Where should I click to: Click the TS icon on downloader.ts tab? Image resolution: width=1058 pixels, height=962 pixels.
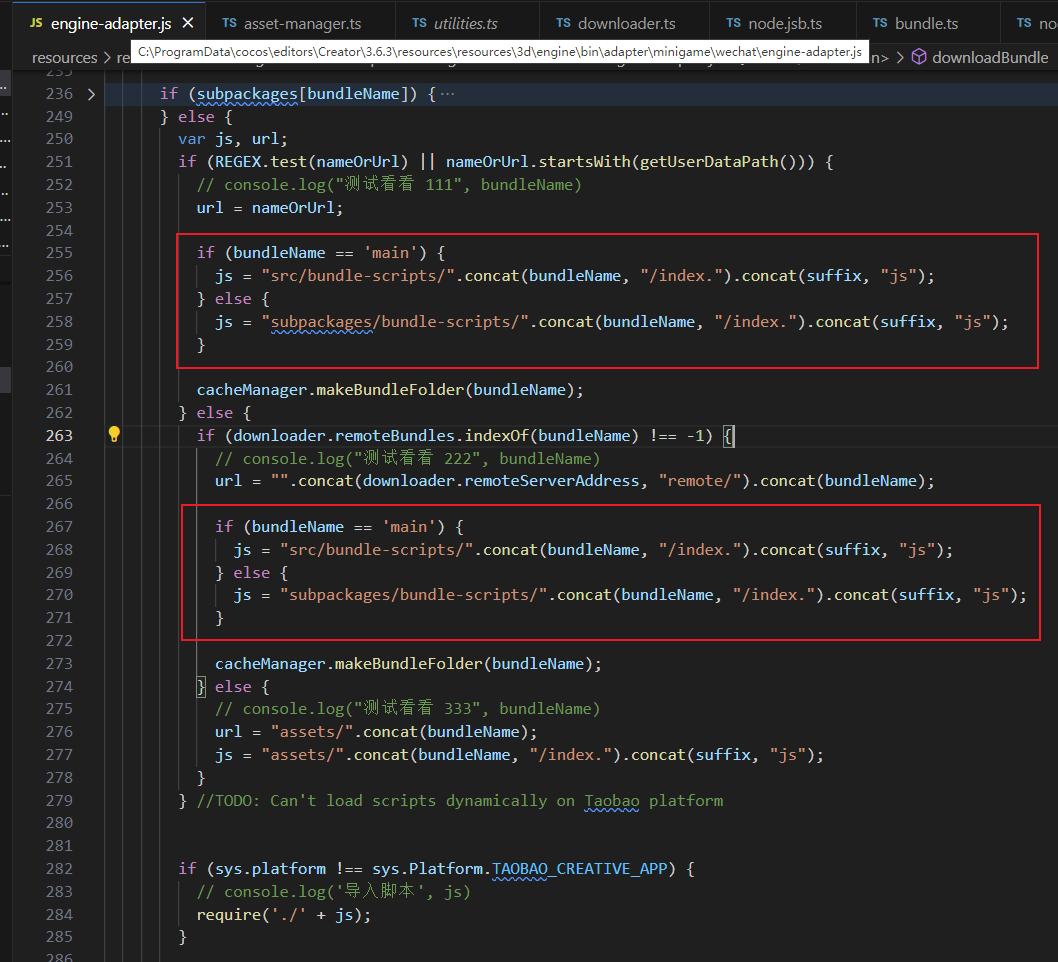[563, 23]
